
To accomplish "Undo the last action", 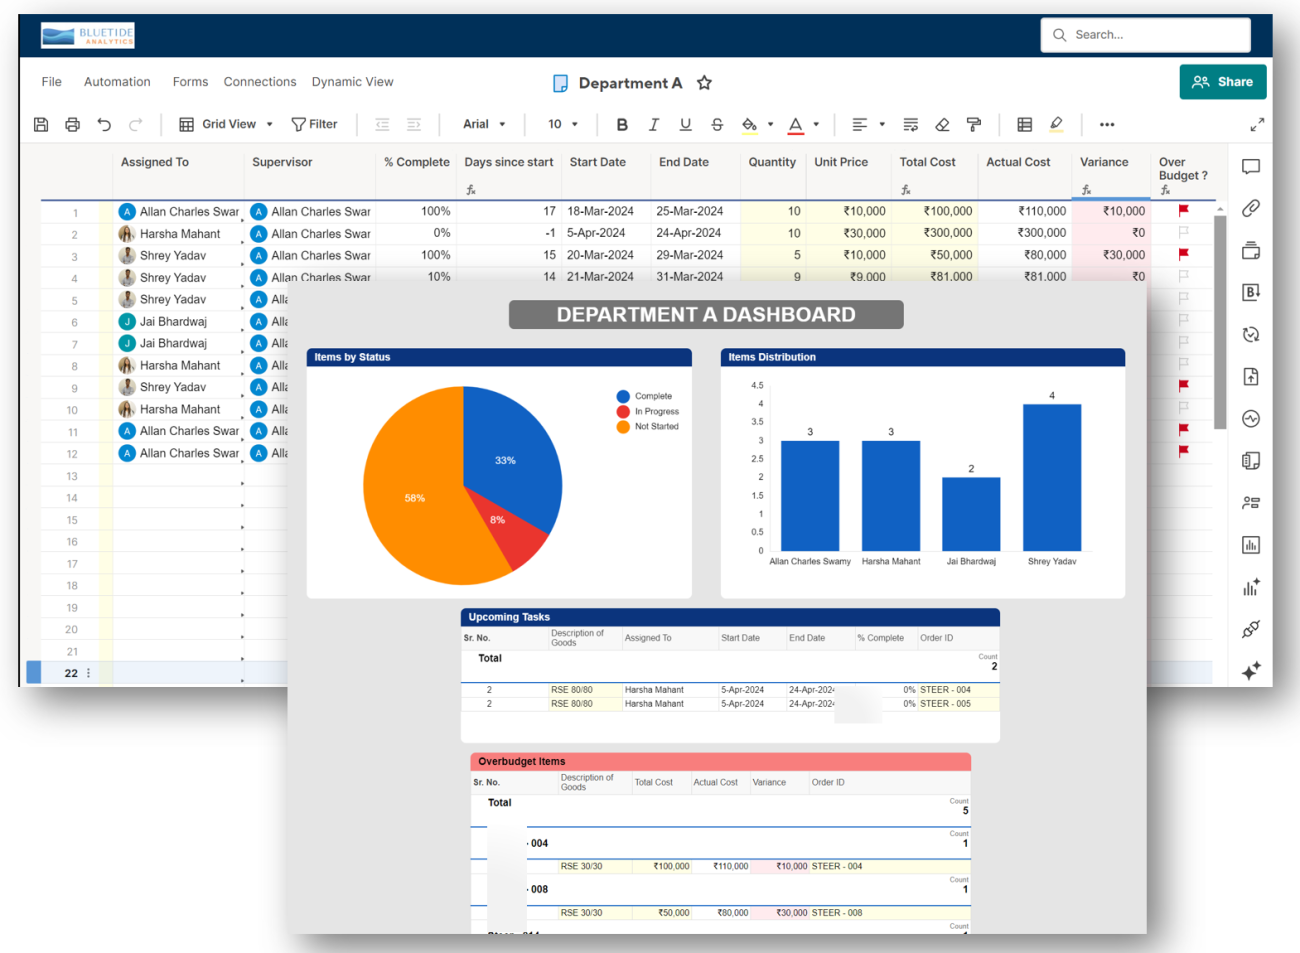I will tap(105, 123).
